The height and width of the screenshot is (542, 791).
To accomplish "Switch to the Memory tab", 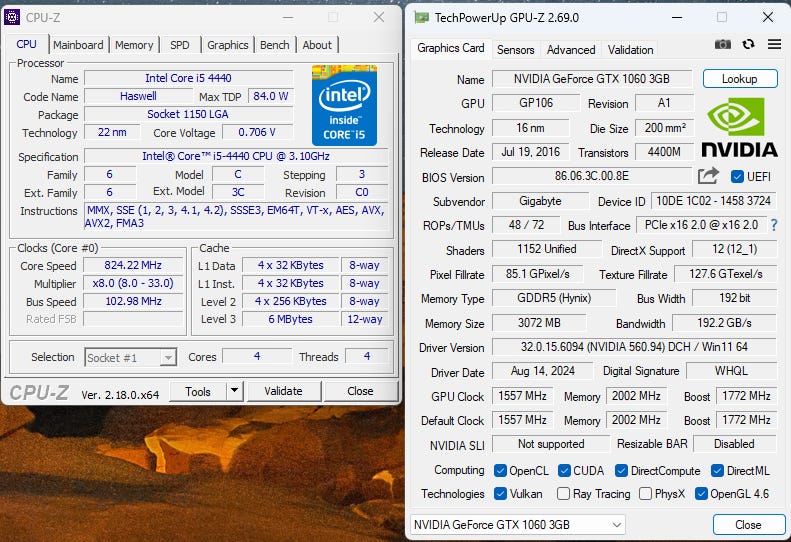I will click(x=134, y=45).
